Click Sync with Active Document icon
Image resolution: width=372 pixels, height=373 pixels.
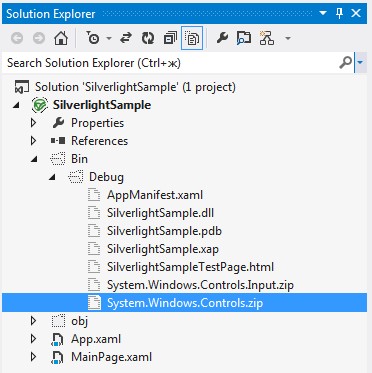pos(126,38)
